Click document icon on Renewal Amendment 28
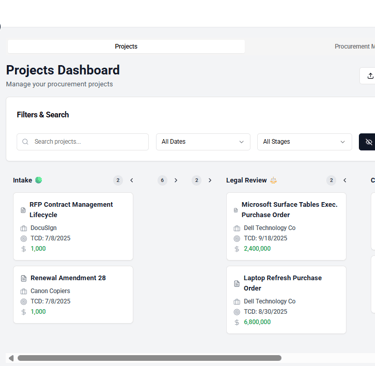The width and height of the screenshot is (375, 366). point(23,278)
